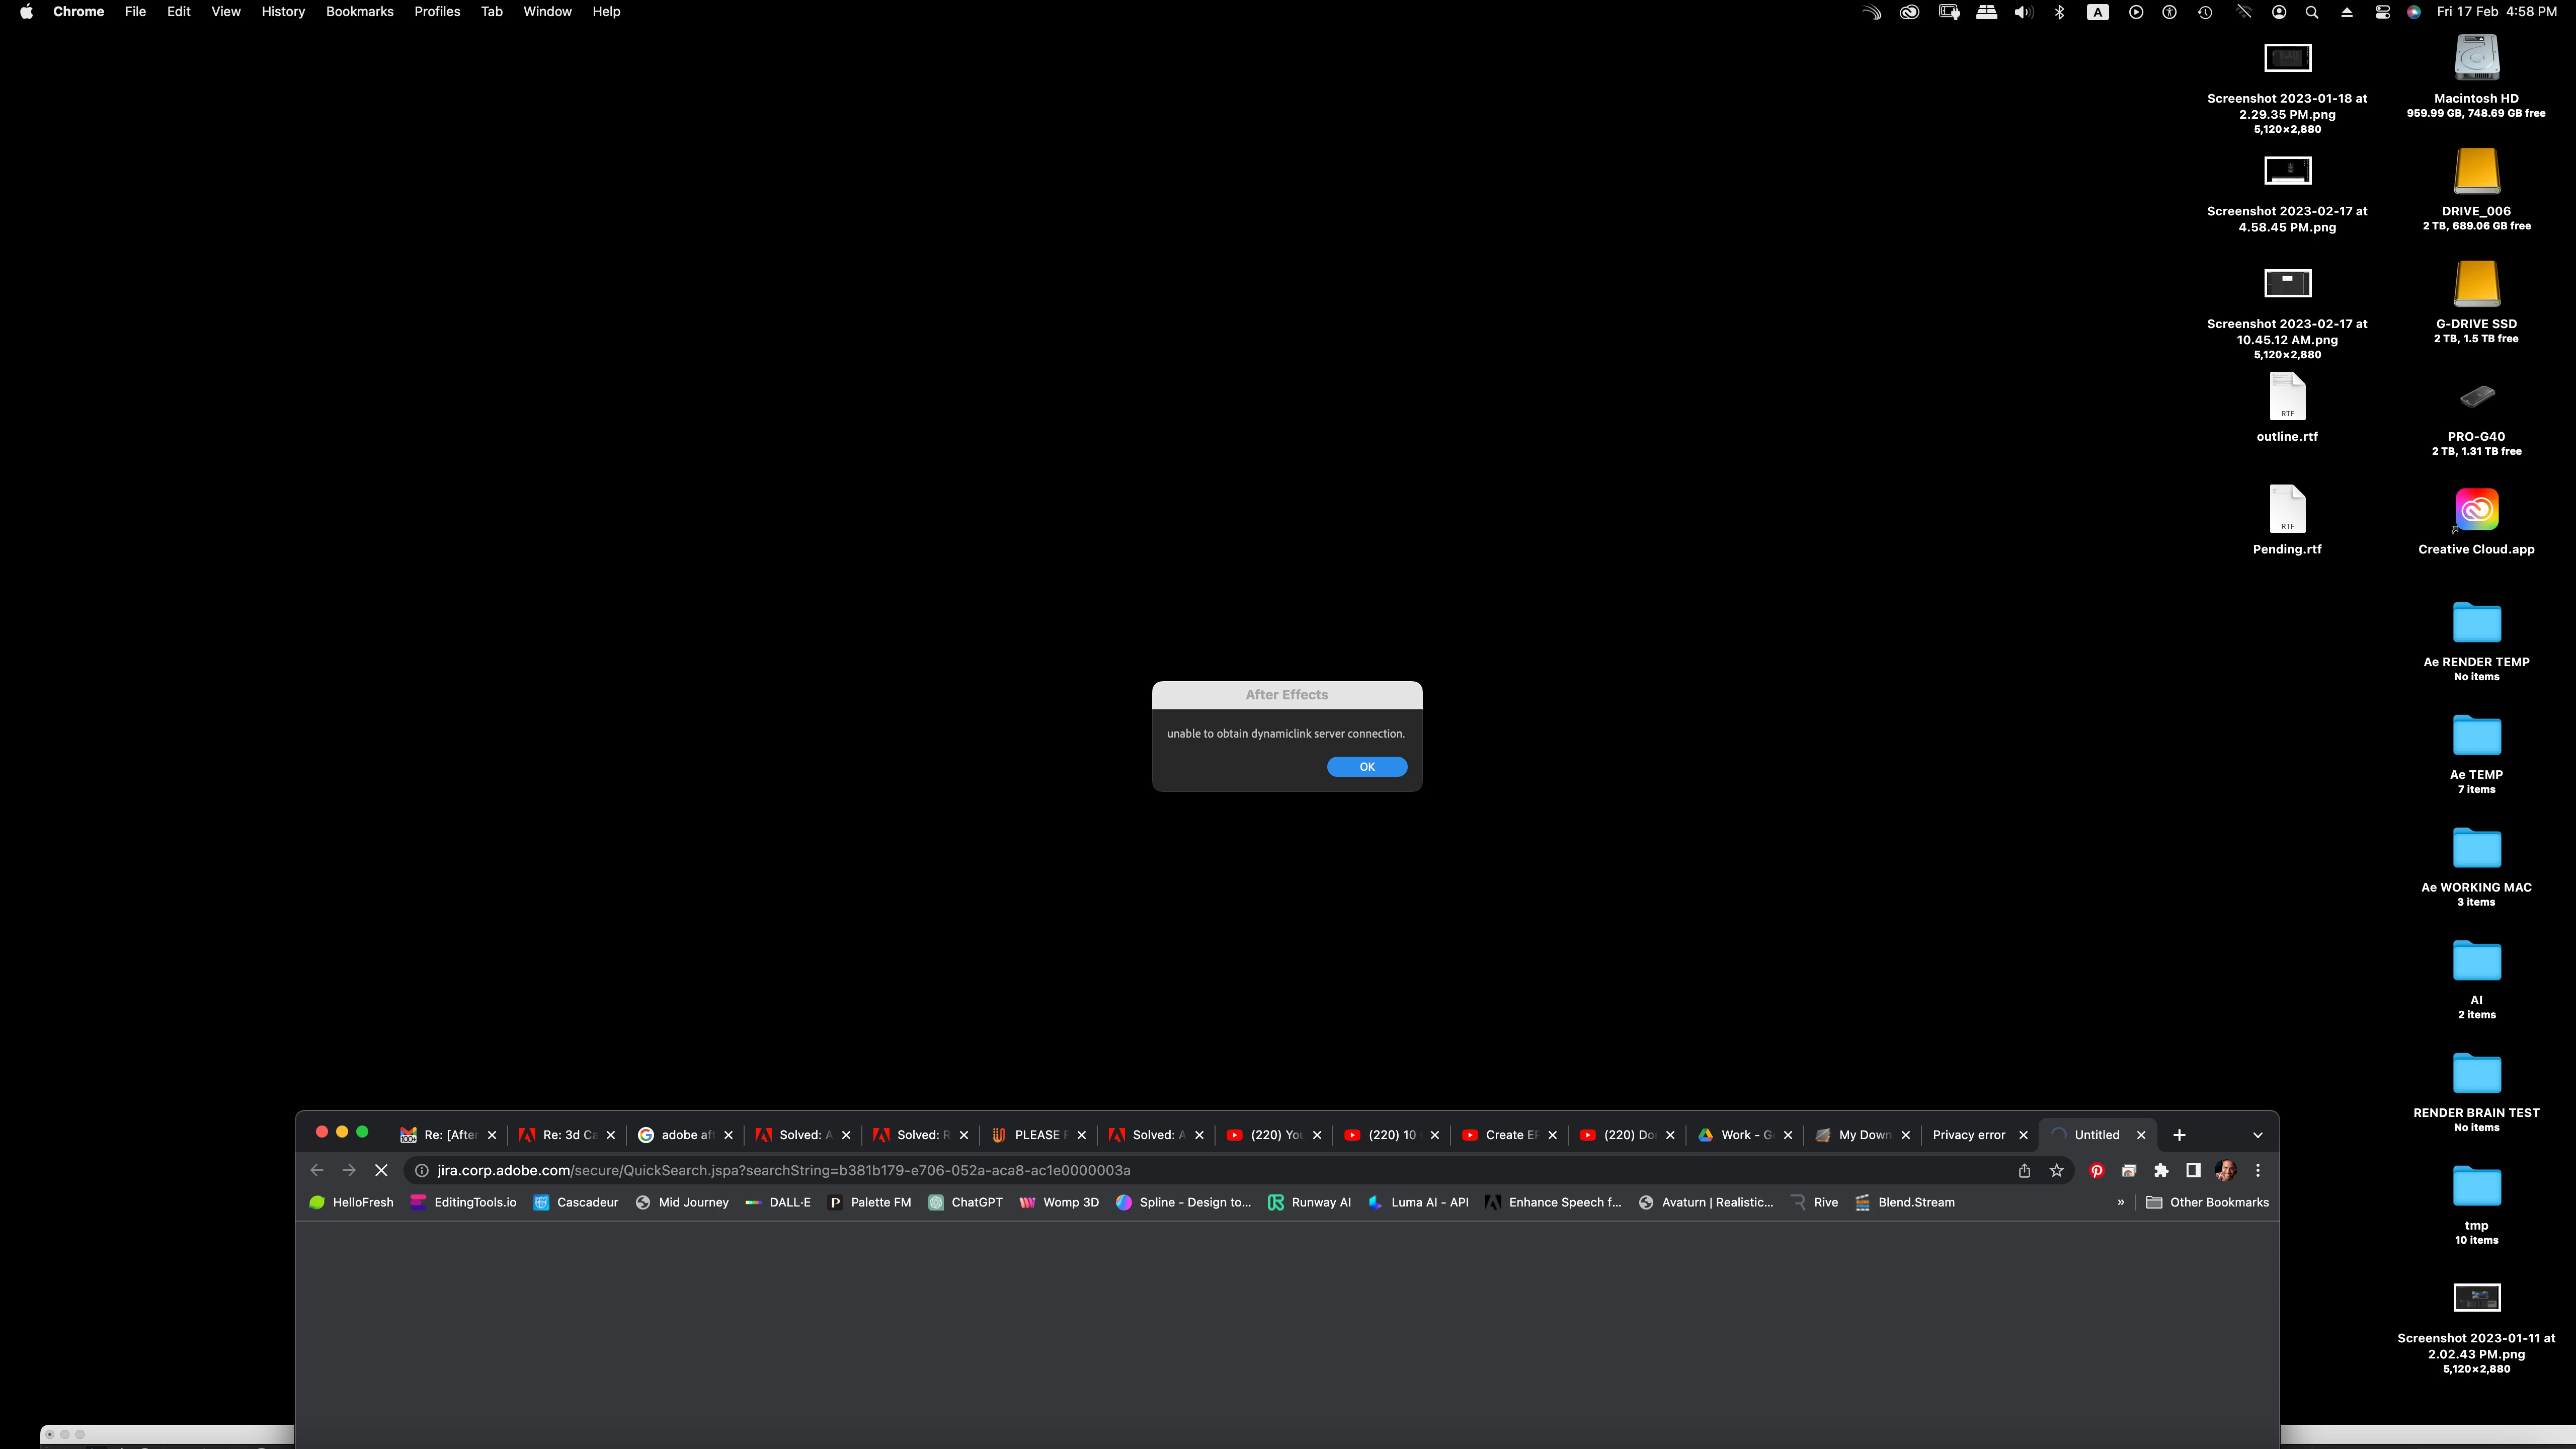
Task: Open the Other Bookmarks folder
Action: click(x=2207, y=1202)
